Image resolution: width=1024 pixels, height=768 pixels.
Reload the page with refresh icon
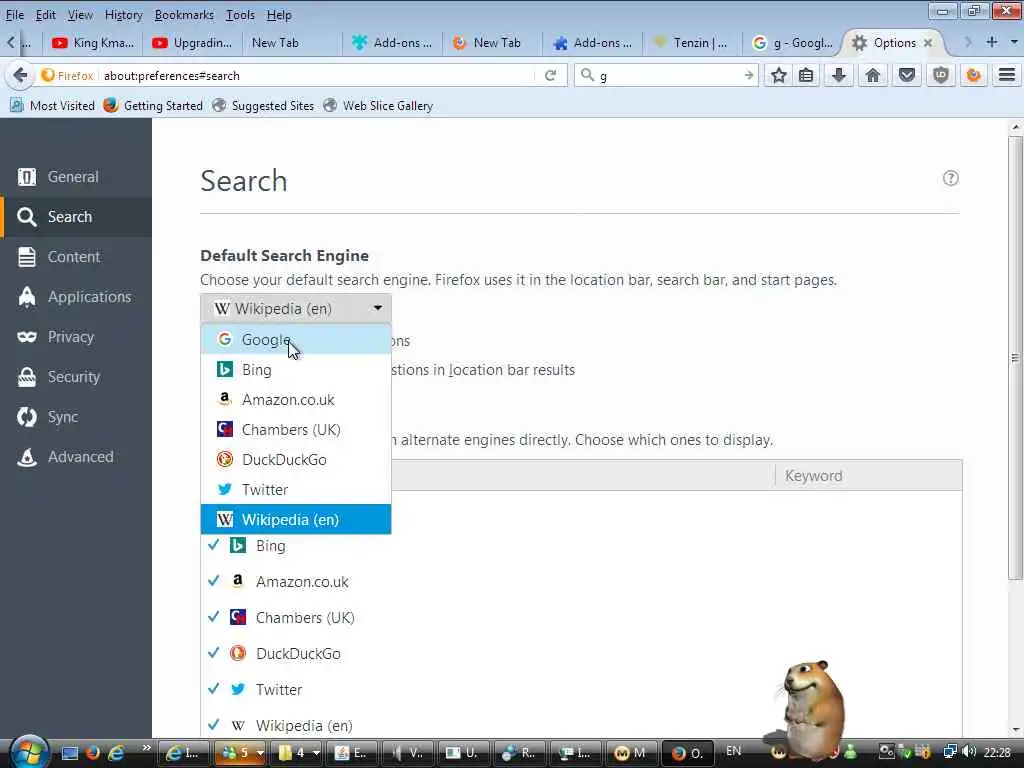tap(551, 76)
